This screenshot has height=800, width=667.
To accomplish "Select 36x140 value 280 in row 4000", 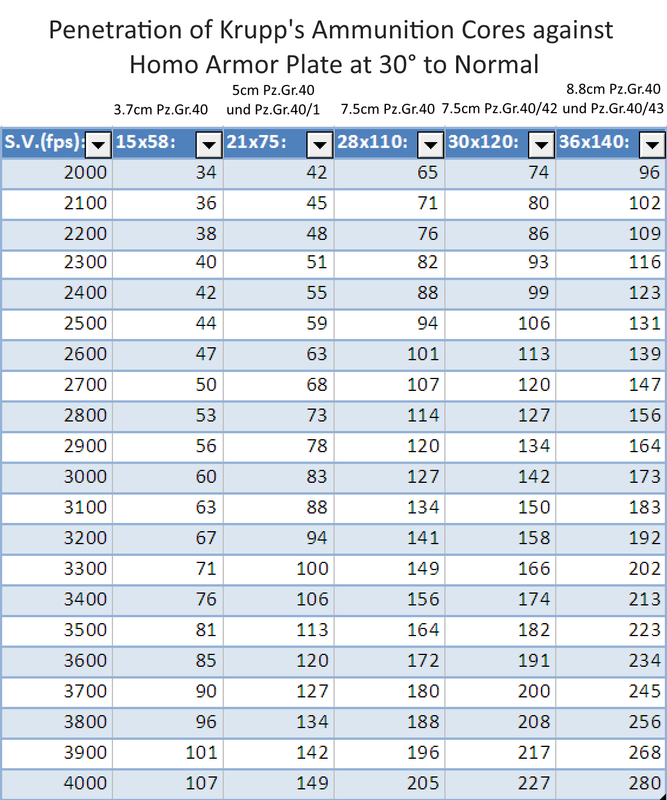I will point(611,784).
